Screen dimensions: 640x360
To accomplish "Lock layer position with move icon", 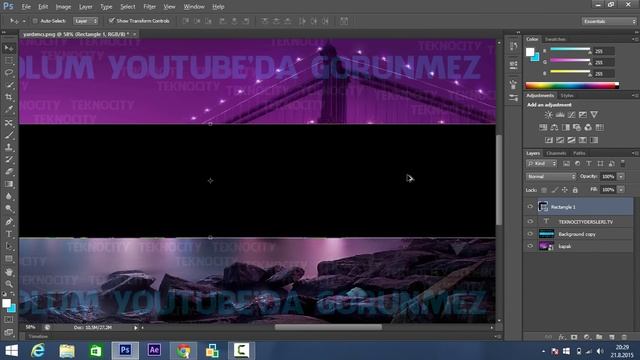I will [x=564, y=190].
